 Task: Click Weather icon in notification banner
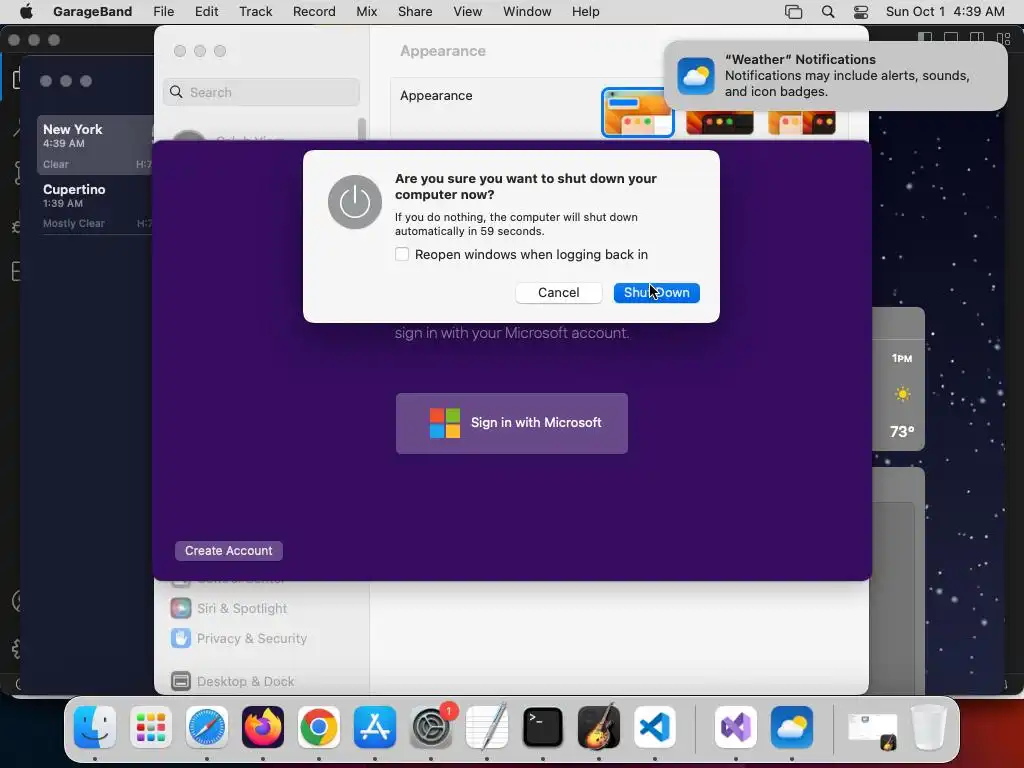click(x=696, y=76)
